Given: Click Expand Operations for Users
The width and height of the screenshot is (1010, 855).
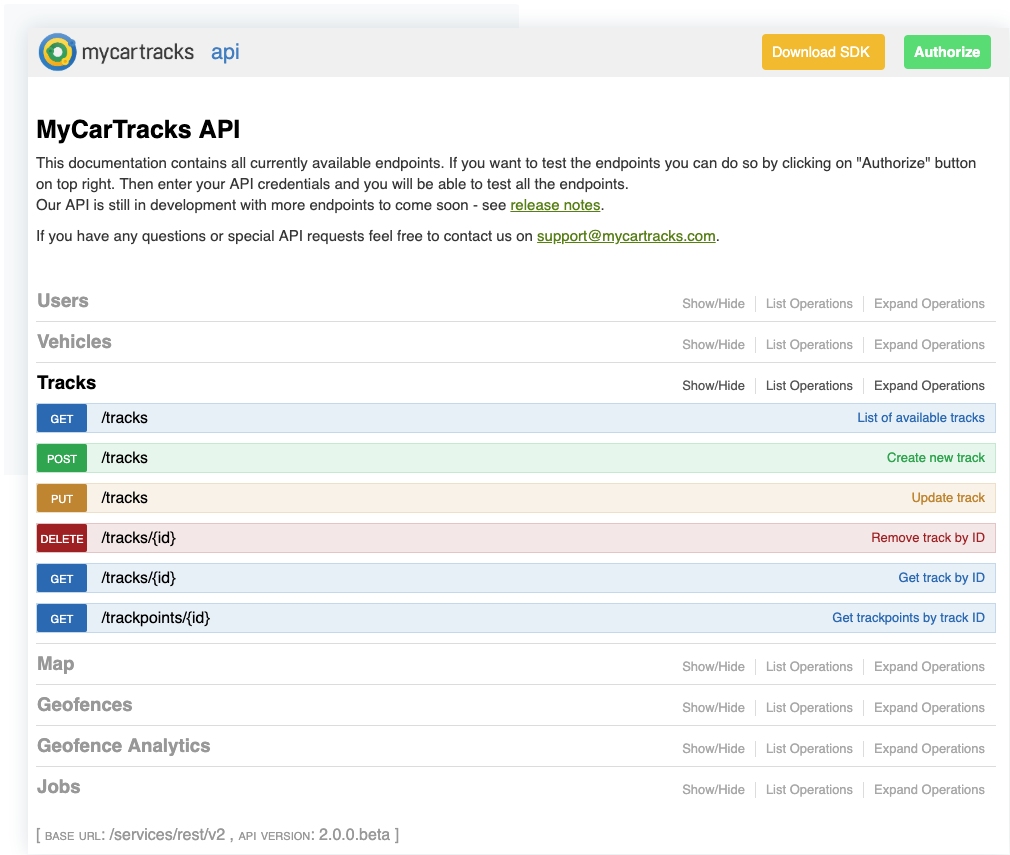Looking at the screenshot, I should click(x=929, y=303).
